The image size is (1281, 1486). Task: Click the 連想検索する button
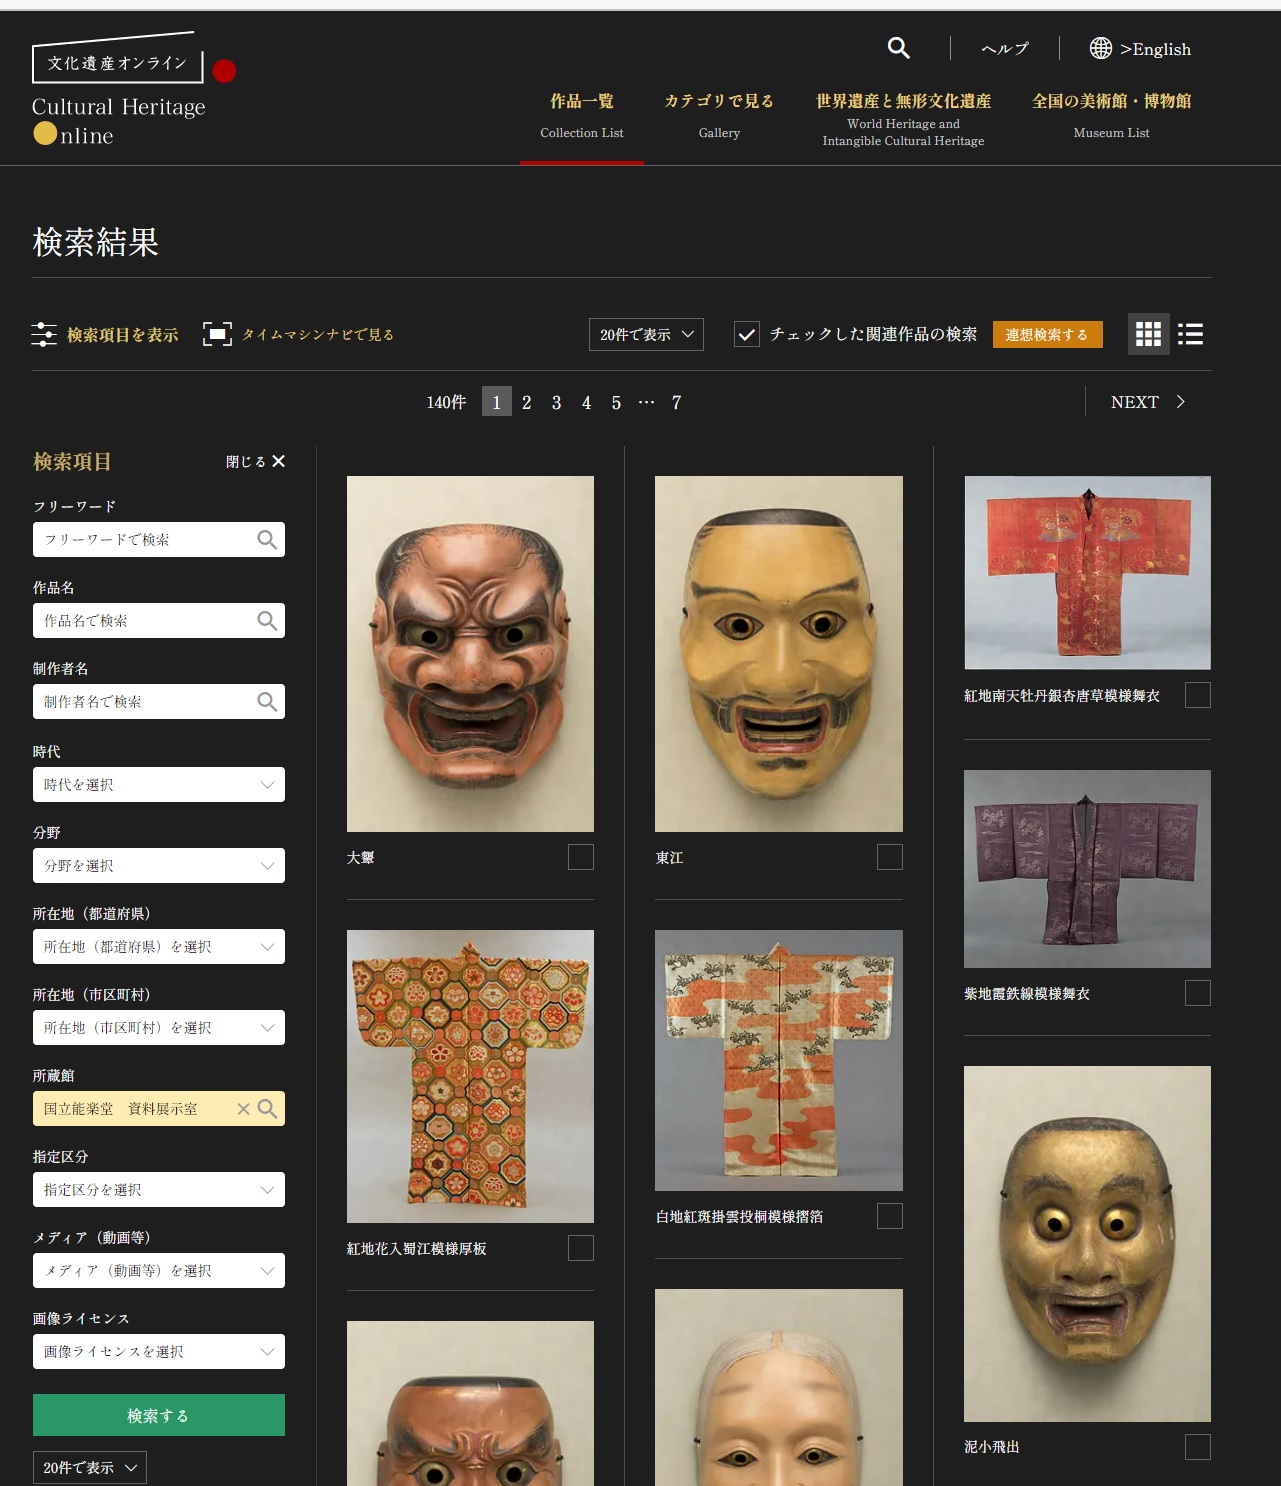click(x=1047, y=335)
